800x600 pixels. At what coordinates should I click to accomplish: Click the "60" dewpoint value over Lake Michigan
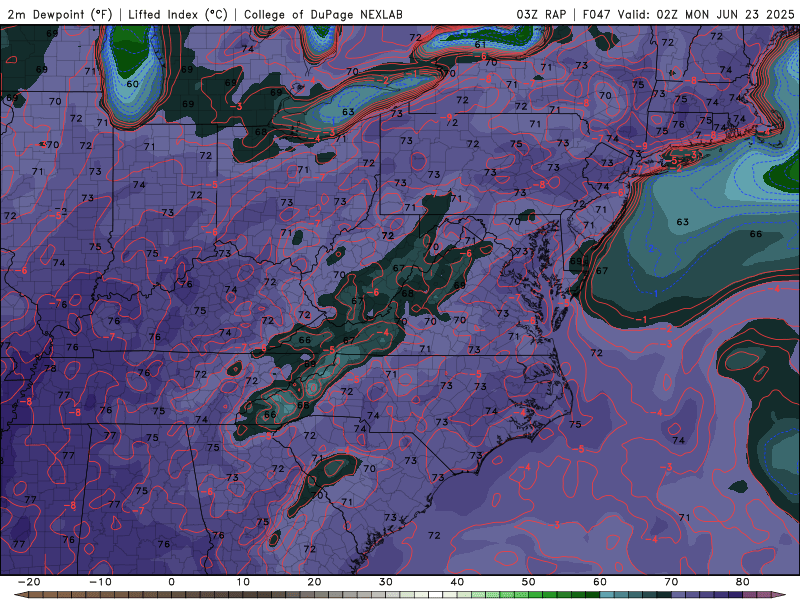tap(132, 84)
